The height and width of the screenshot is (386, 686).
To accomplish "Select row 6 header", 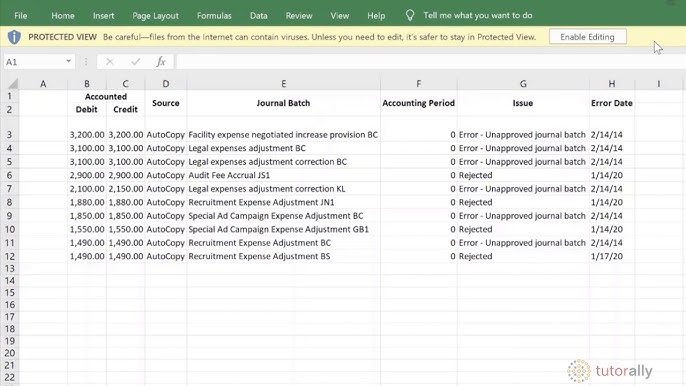I will (9, 175).
